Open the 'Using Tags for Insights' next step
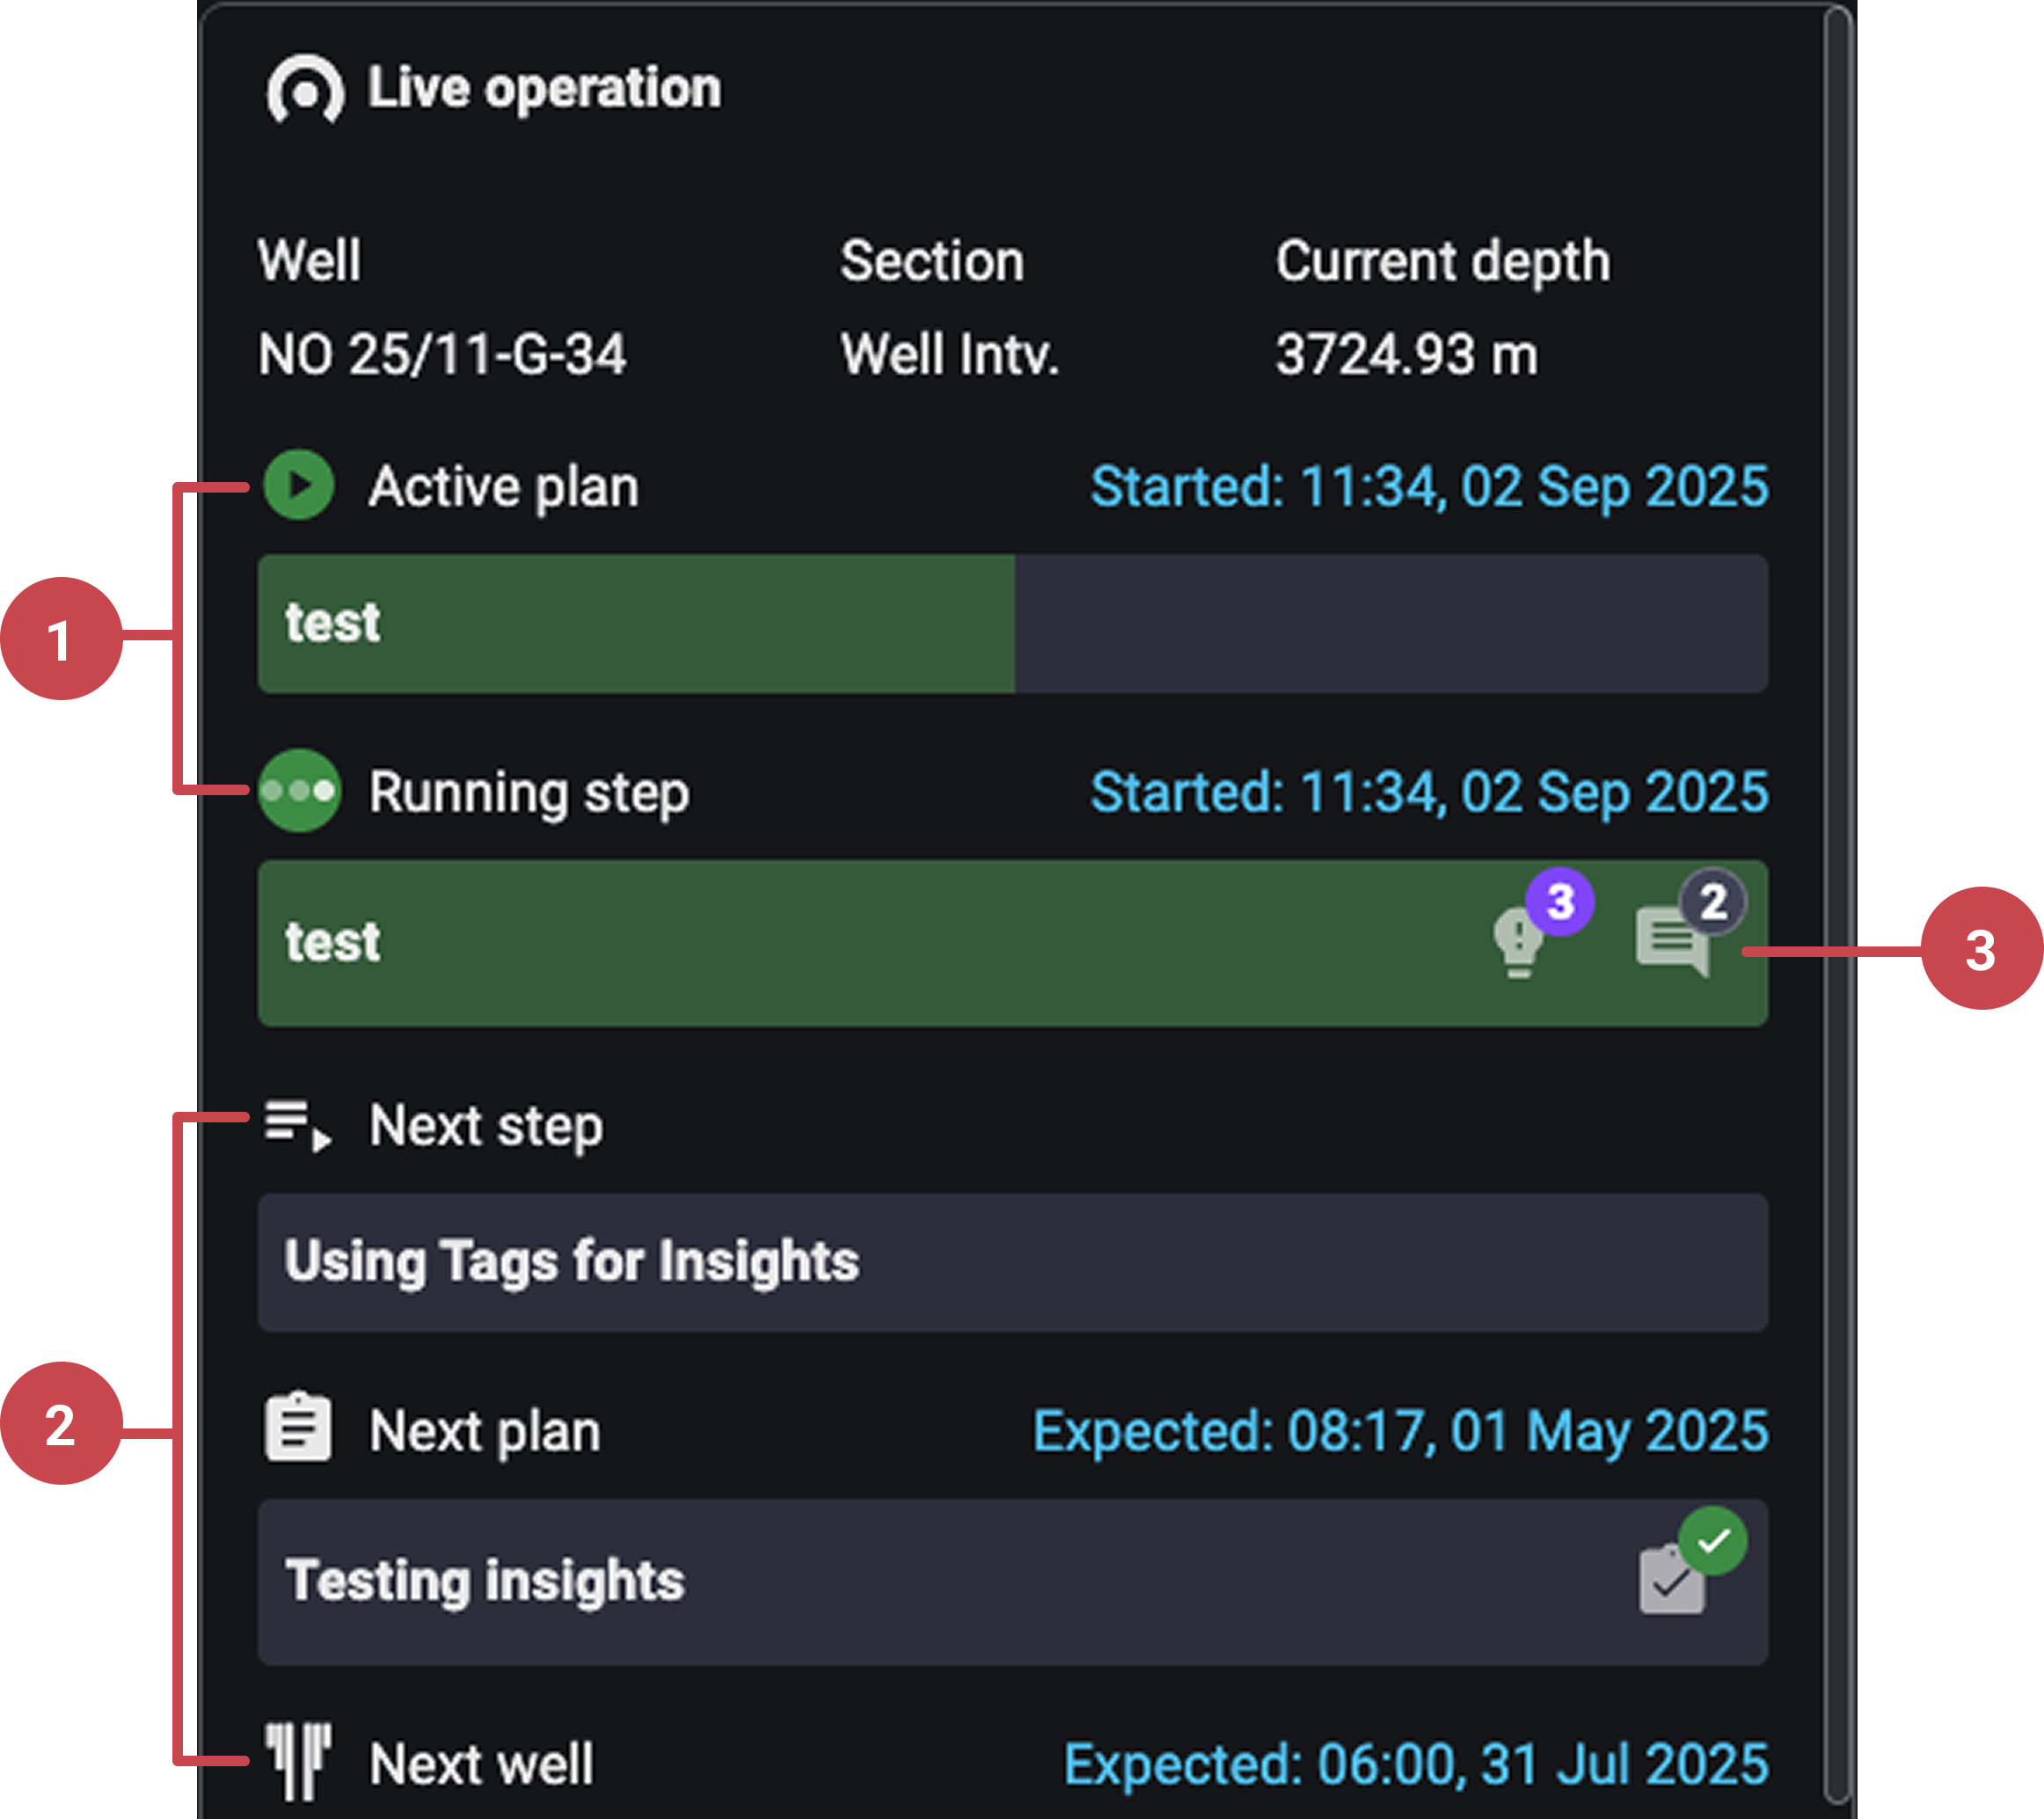This screenshot has height=1819, width=2044. pos(1011,1262)
